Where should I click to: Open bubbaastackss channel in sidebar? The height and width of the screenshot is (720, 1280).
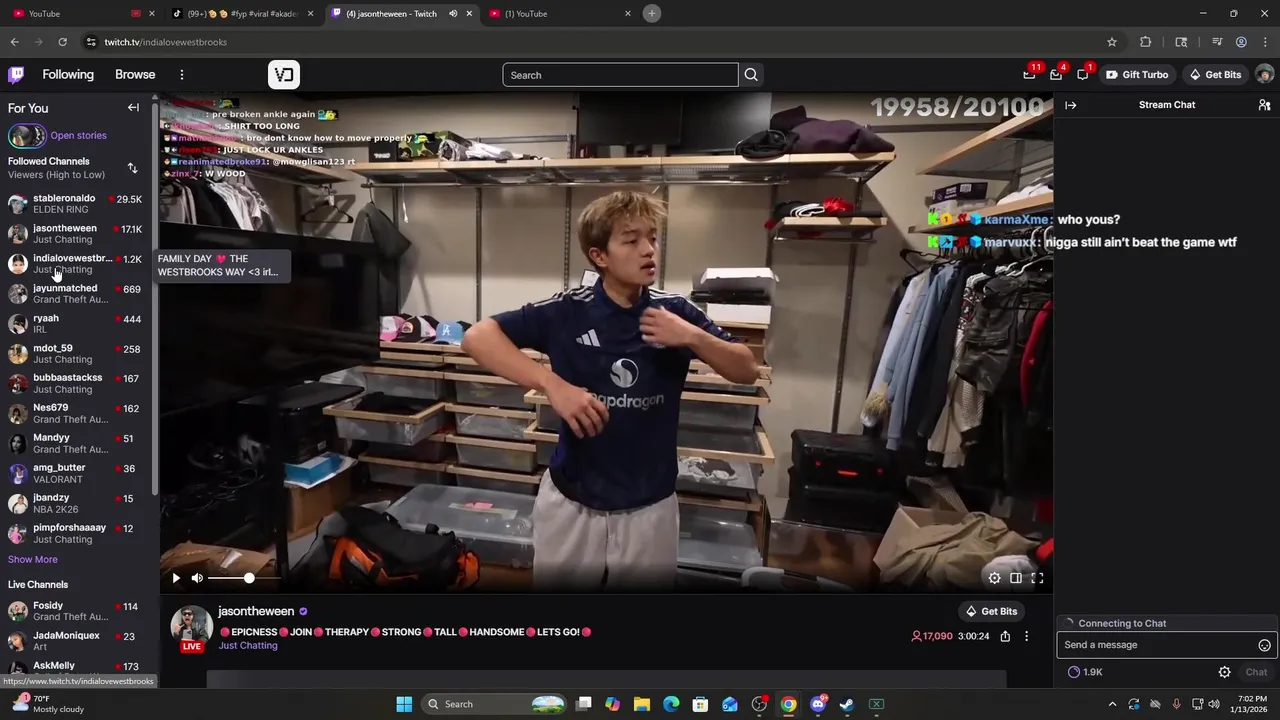coord(76,383)
